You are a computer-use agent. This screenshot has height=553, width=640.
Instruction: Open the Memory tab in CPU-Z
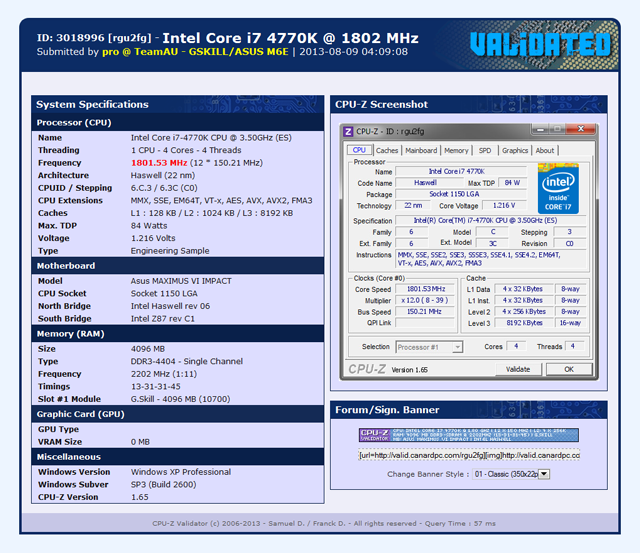click(x=456, y=151)
